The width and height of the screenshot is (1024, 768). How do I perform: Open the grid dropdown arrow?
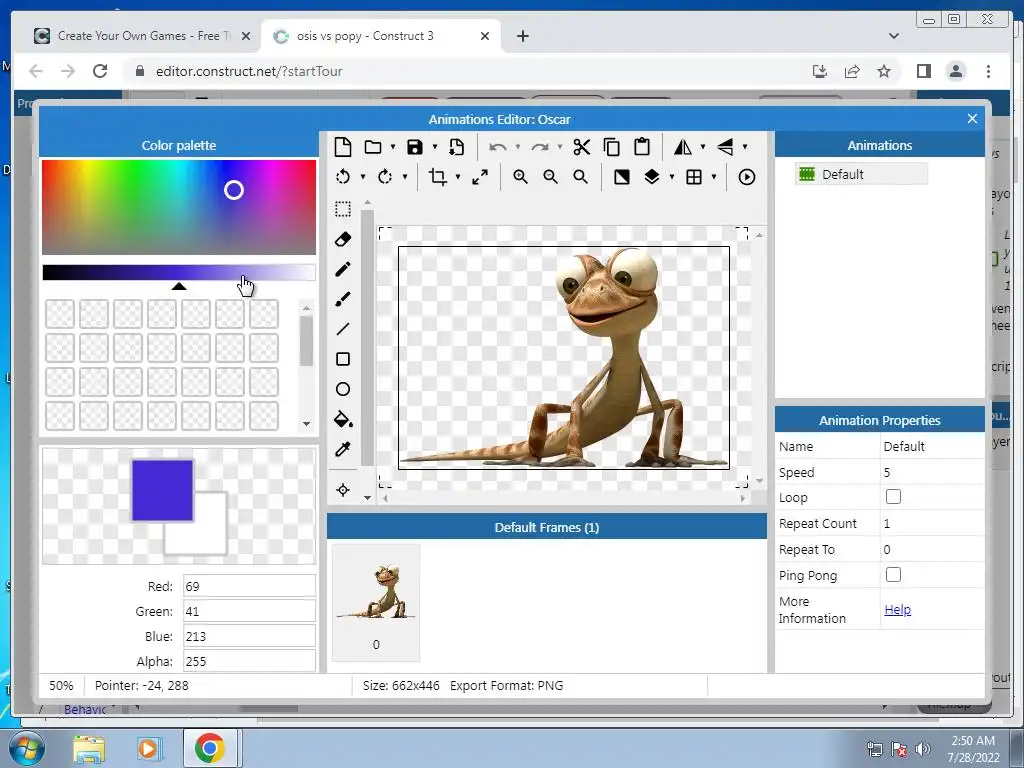pyautogui.click(x=713, y=178)
